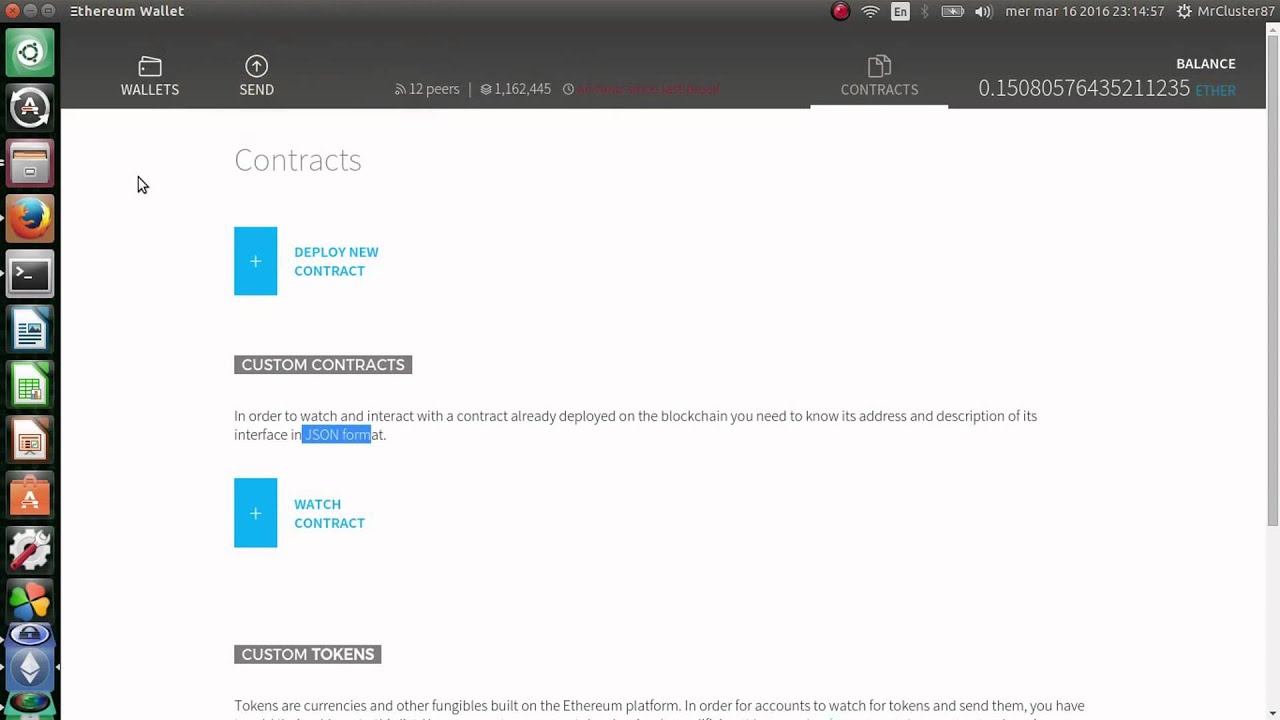The width and height of the screenshot is (1280, 720).
Task: Open the sound volume menu
Action: coord(983,11)
